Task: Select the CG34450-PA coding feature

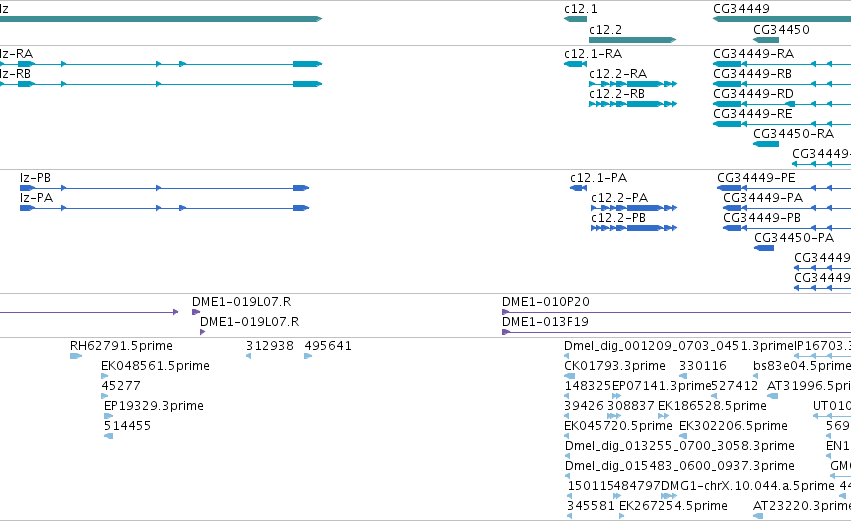Action: [764, 248]
